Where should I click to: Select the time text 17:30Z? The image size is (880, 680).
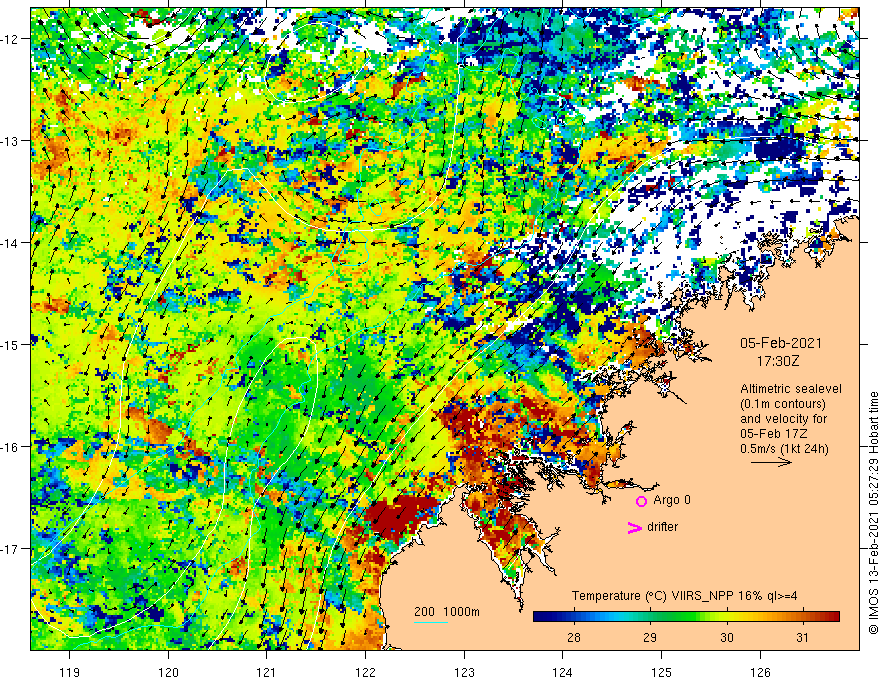[x=777, y=361]
